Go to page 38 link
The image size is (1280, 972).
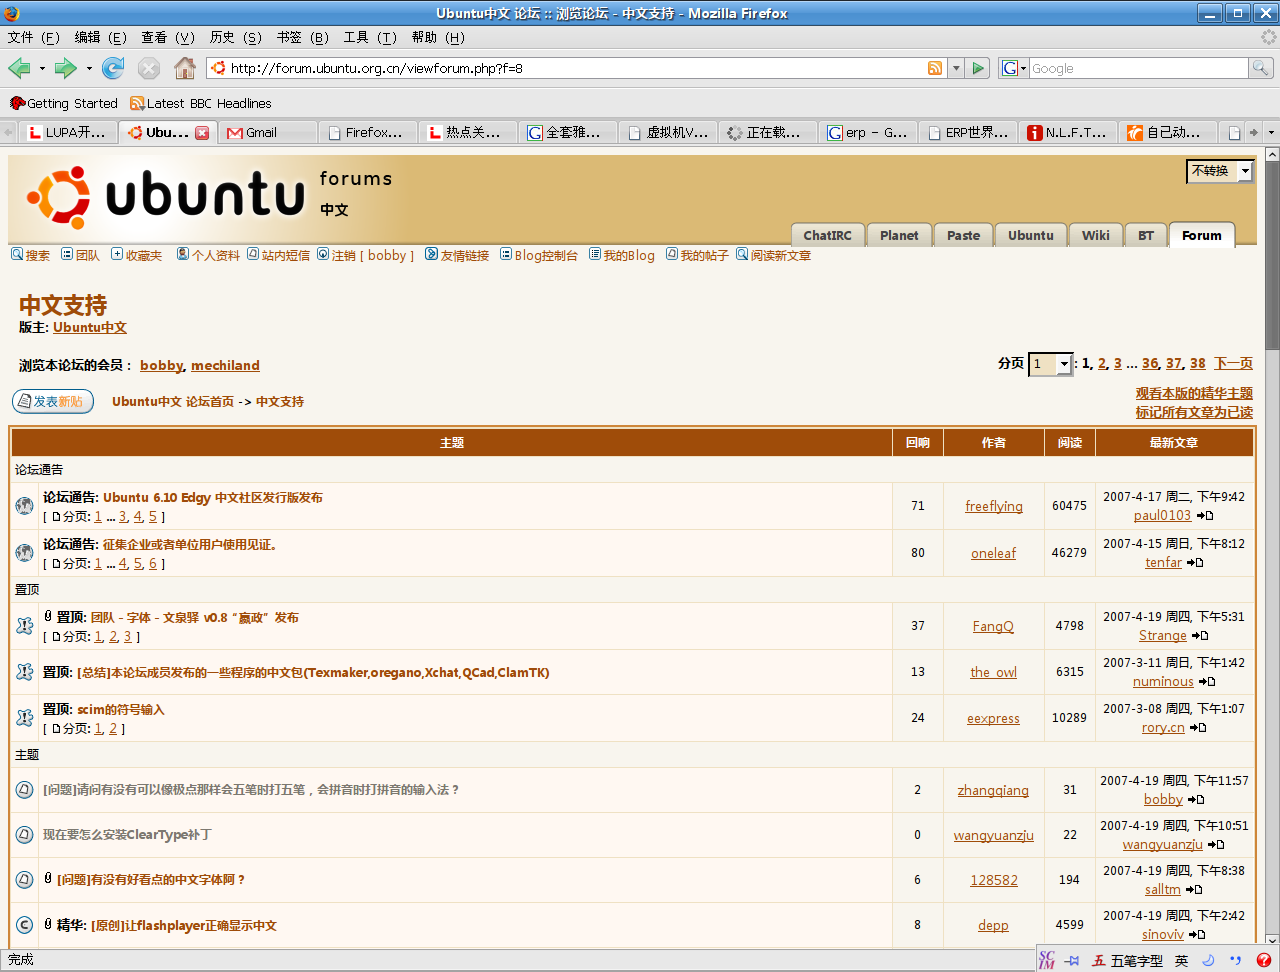tap(1198, 364)
